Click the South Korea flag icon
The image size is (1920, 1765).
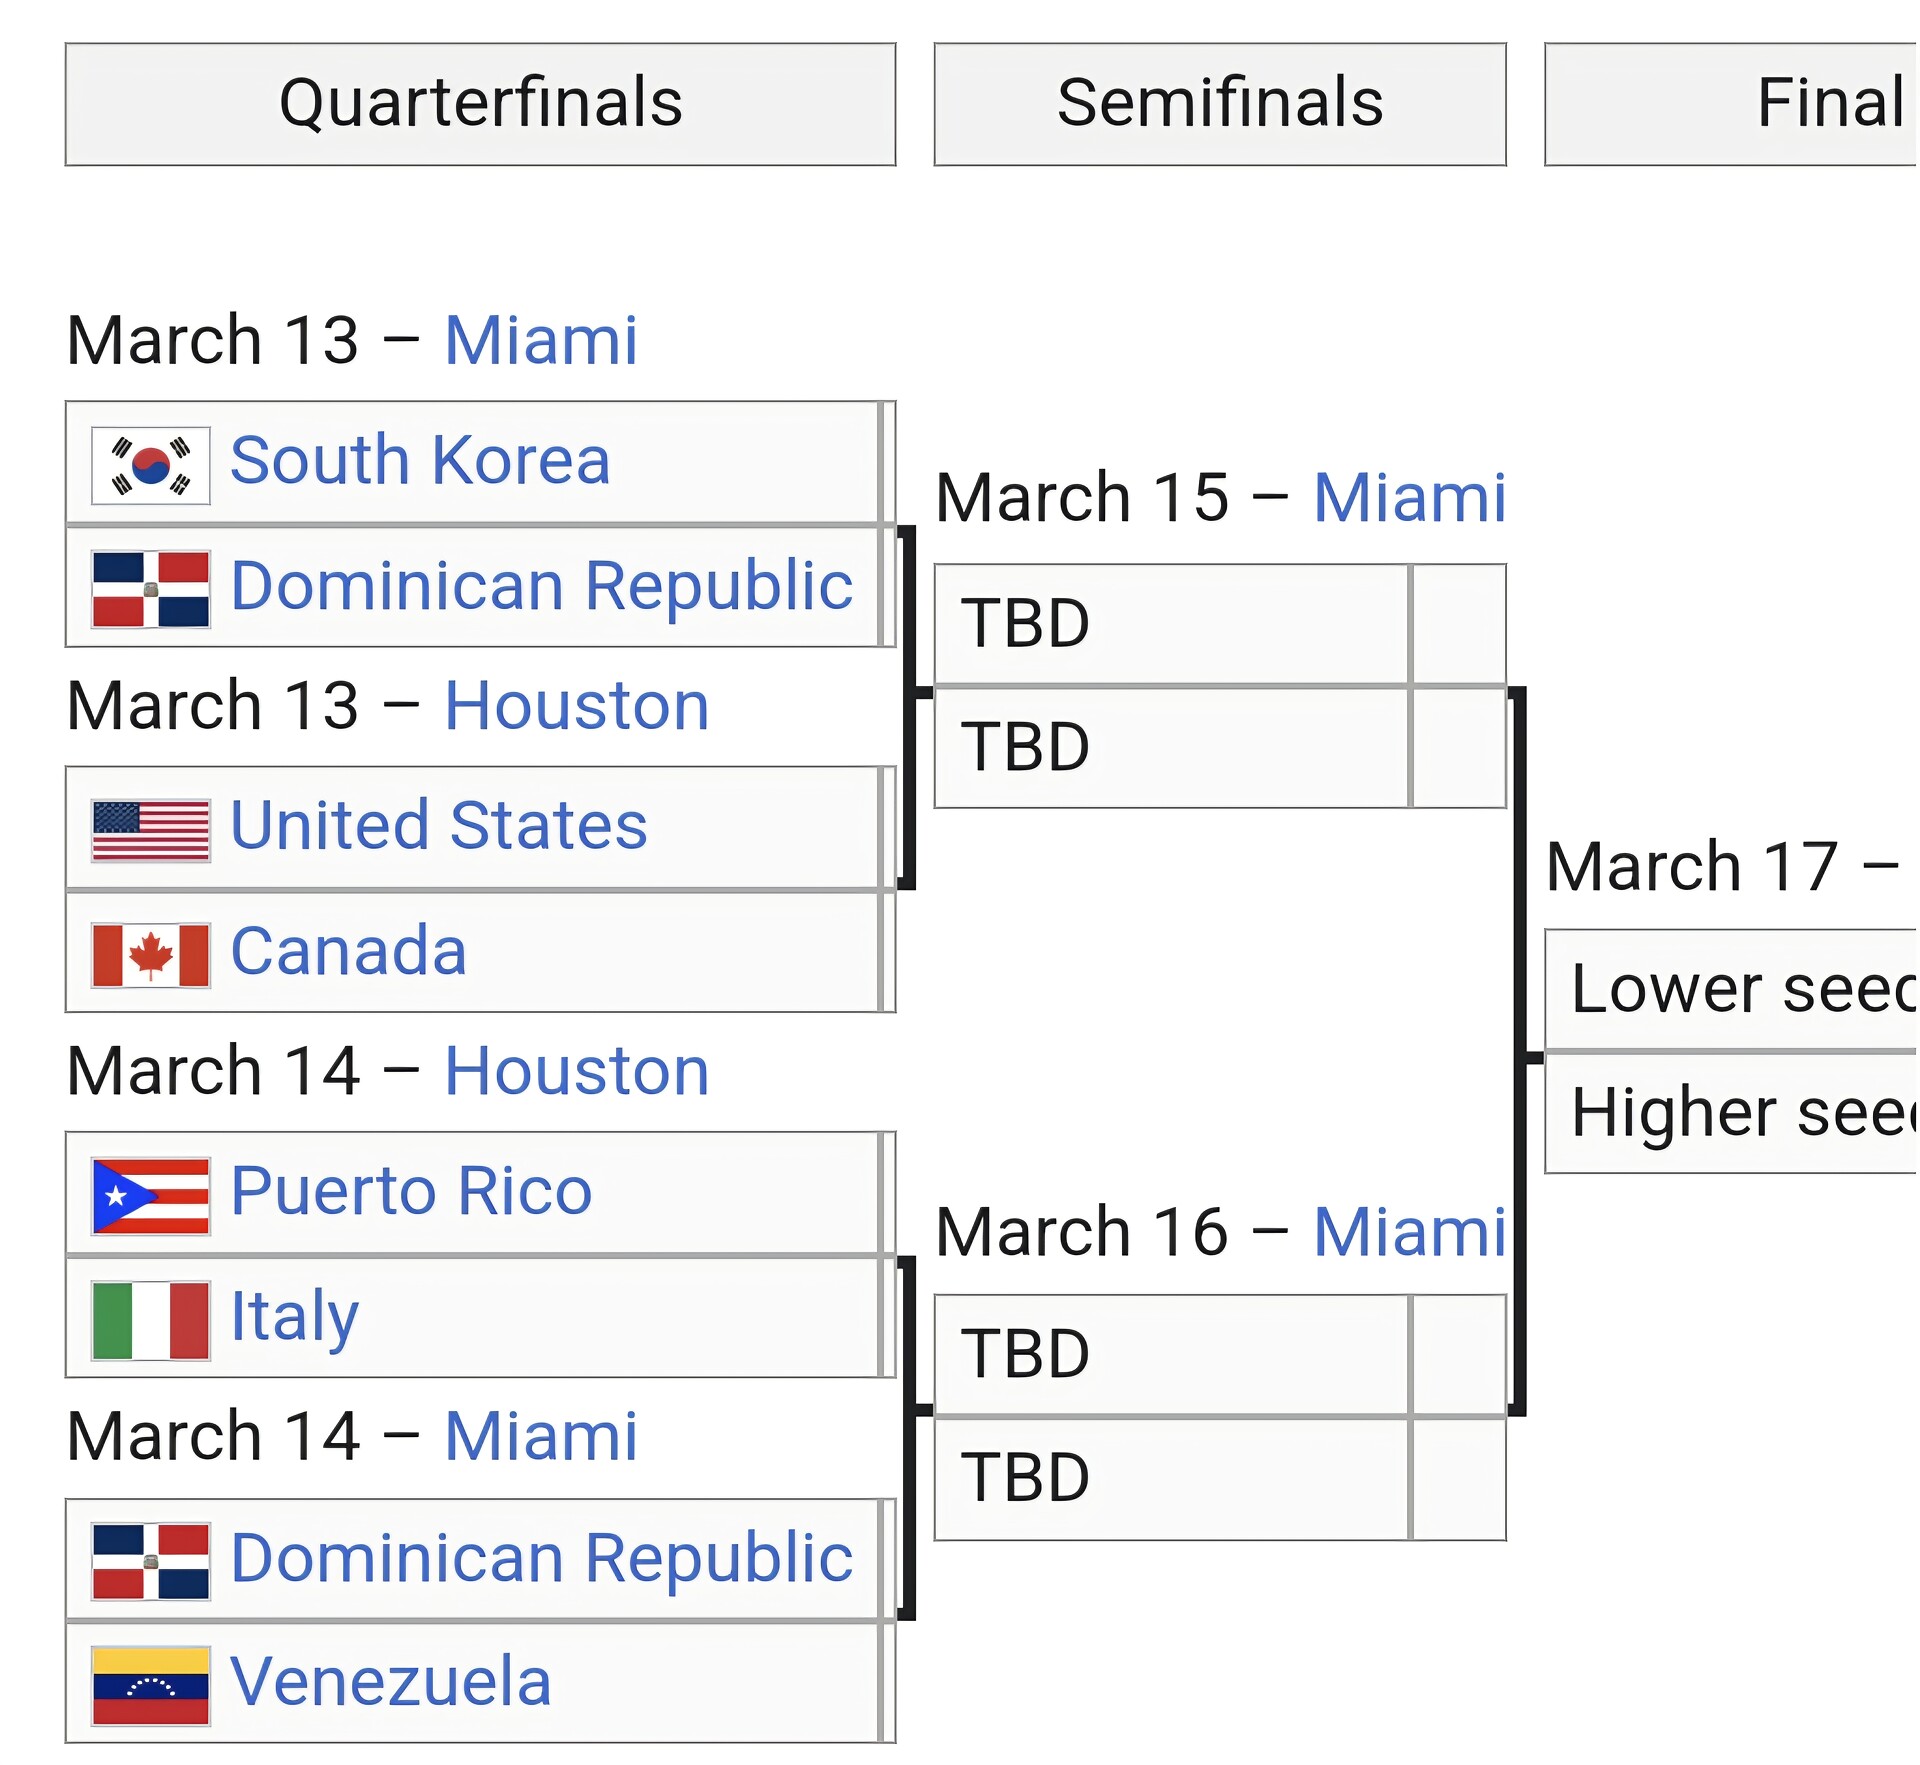pyautogui.click(x=150, y=466)
